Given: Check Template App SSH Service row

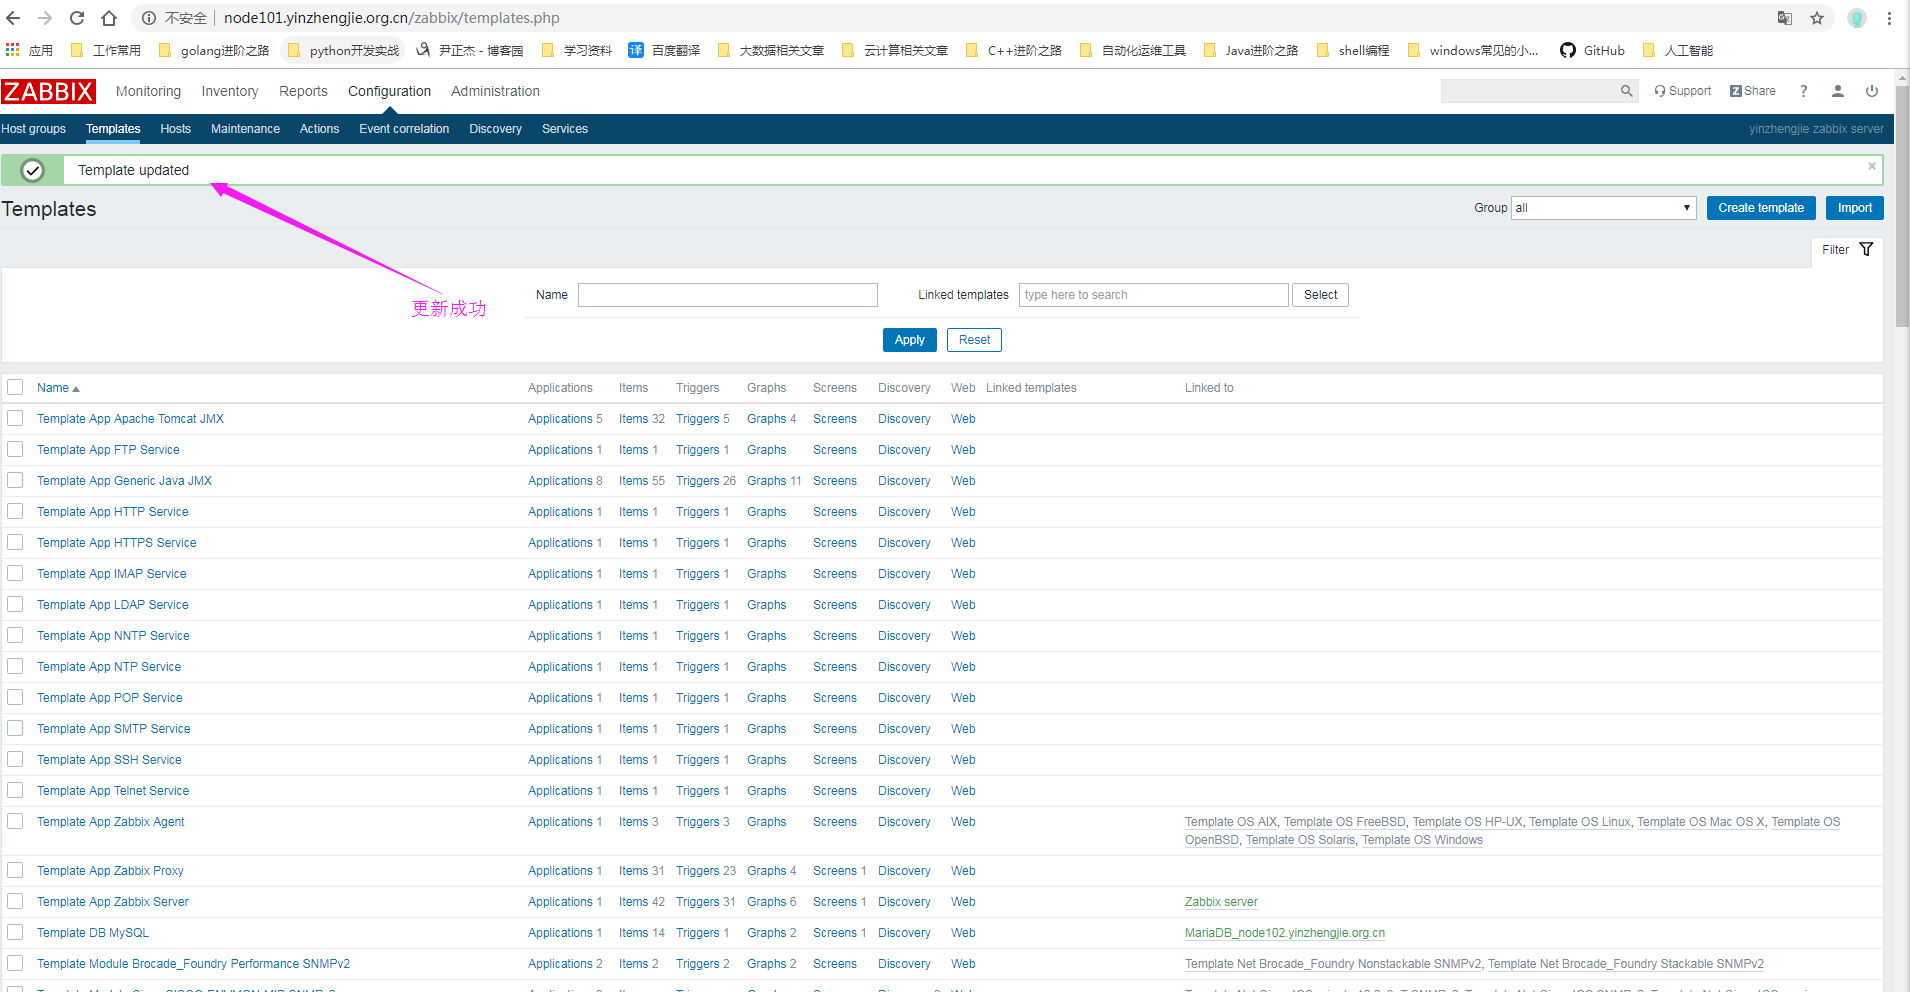Looking at the screenshot, I should point(15,759).
